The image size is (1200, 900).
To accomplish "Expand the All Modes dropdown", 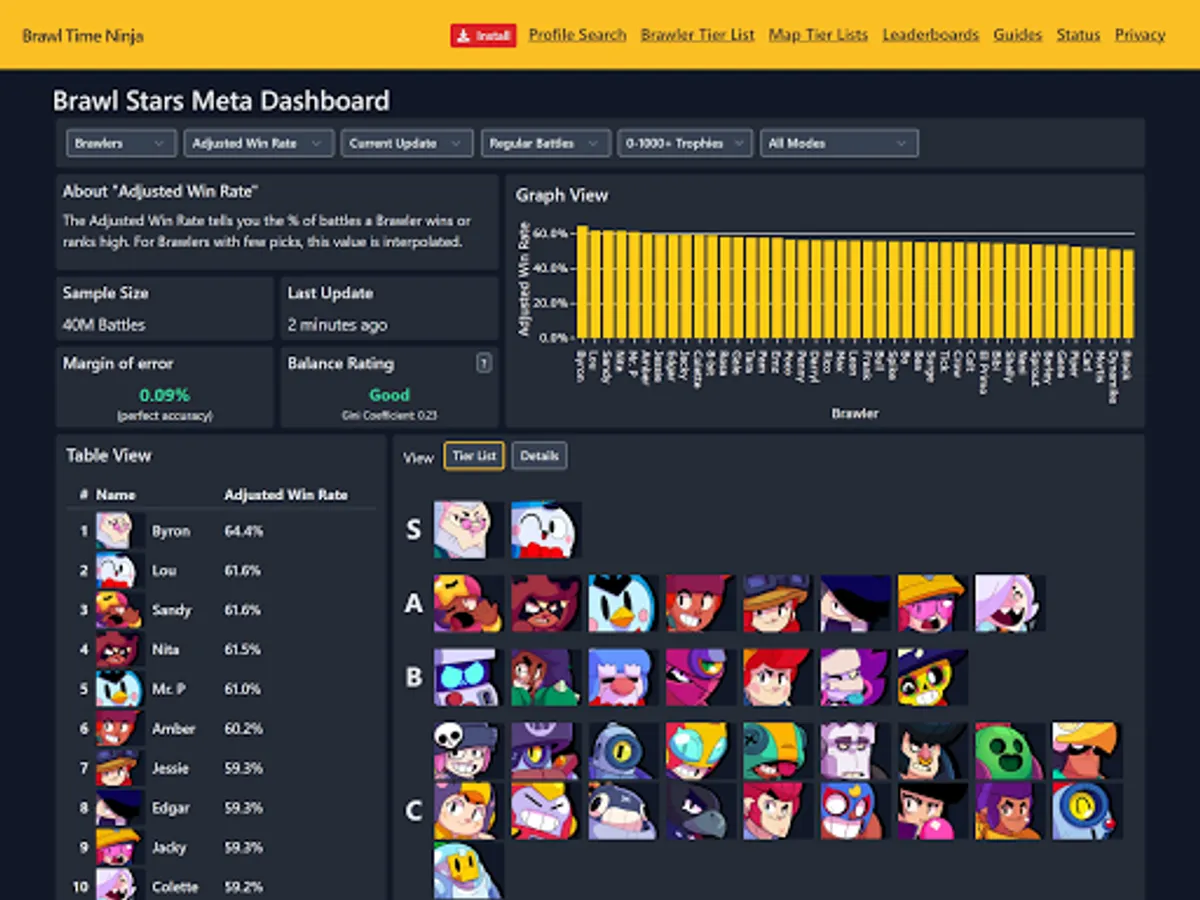I will tap(839, 143).
